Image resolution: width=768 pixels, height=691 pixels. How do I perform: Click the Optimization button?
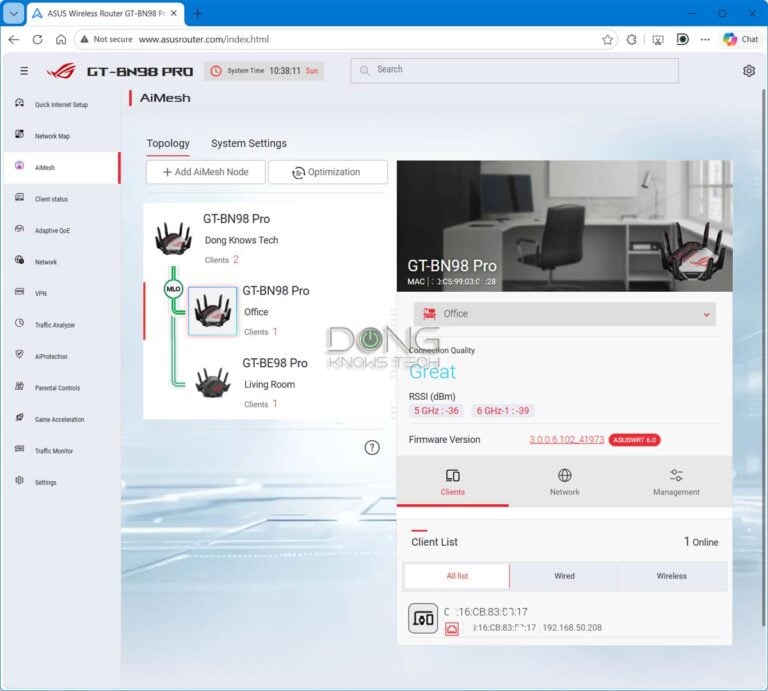(x=328, y=172)
